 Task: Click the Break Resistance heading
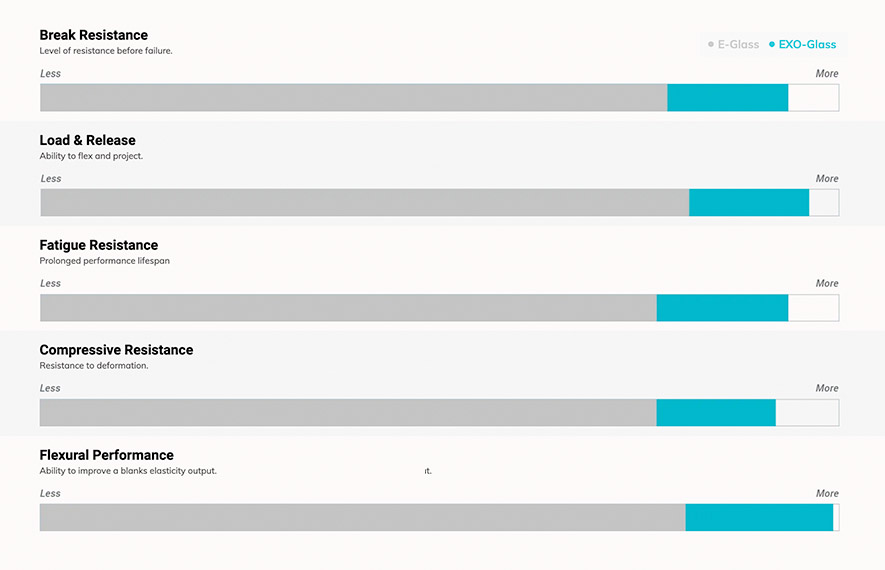(x=94, y=36)
